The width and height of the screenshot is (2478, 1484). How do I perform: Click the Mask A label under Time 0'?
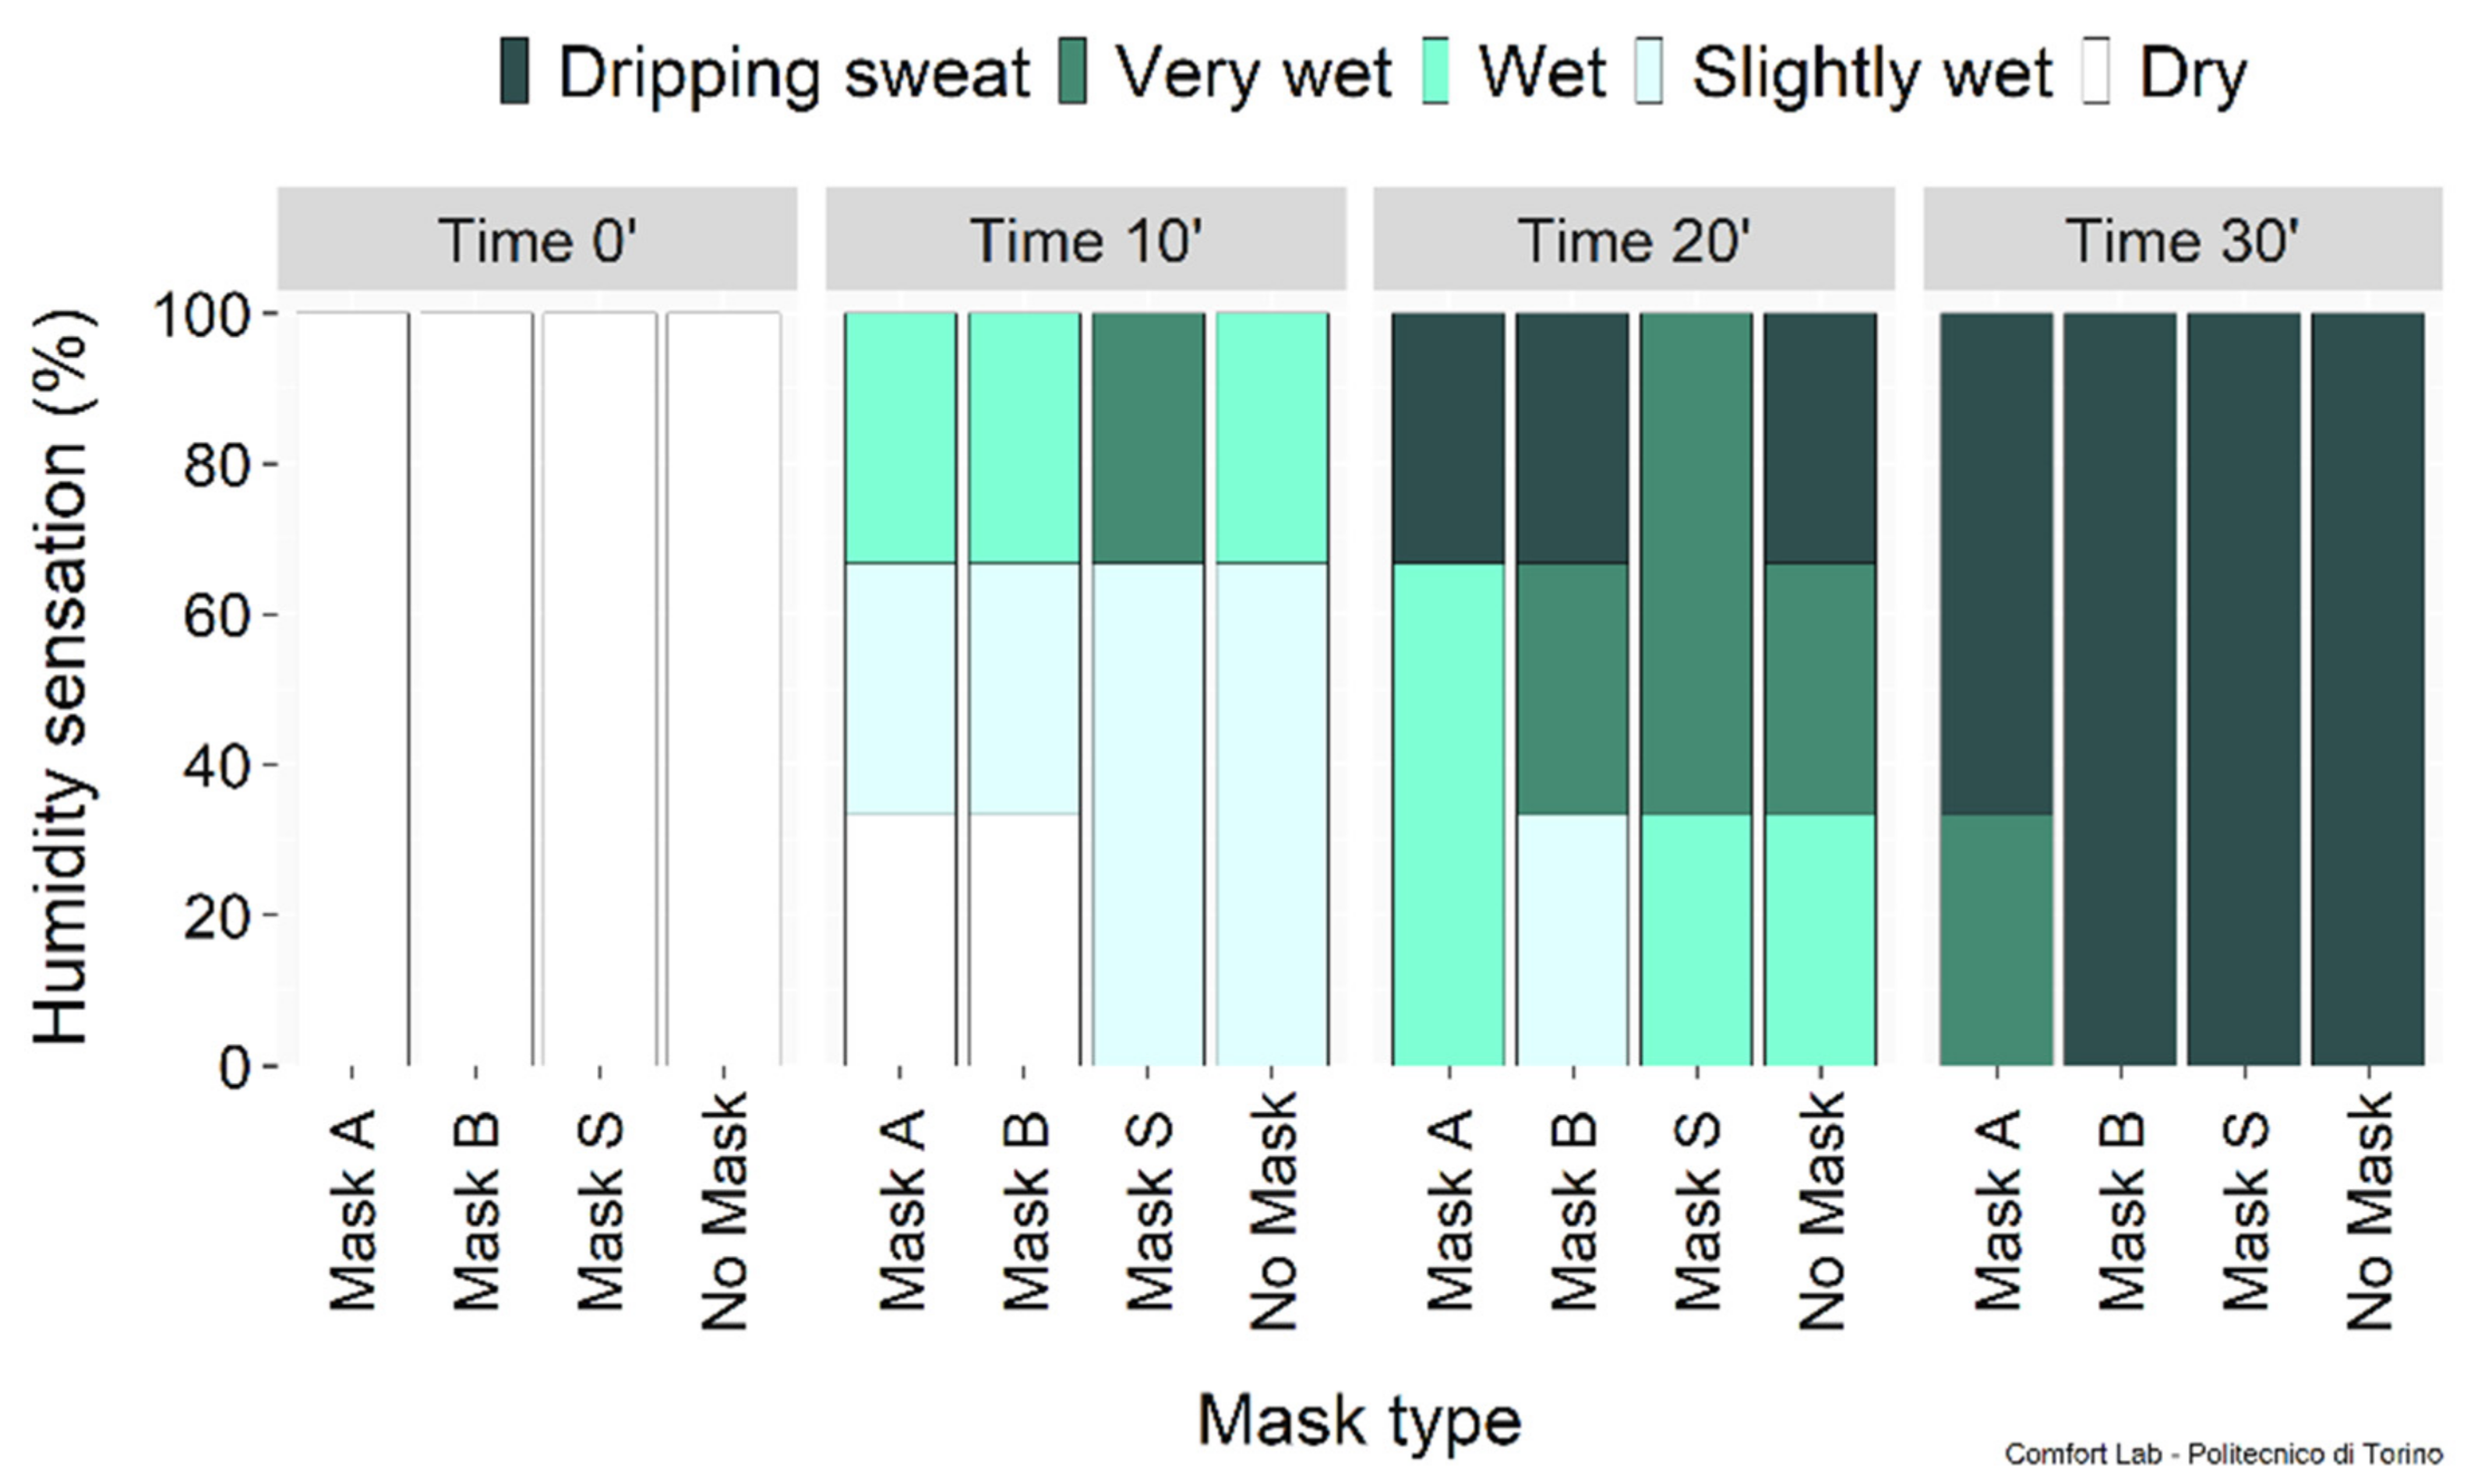pos(352,1211)
